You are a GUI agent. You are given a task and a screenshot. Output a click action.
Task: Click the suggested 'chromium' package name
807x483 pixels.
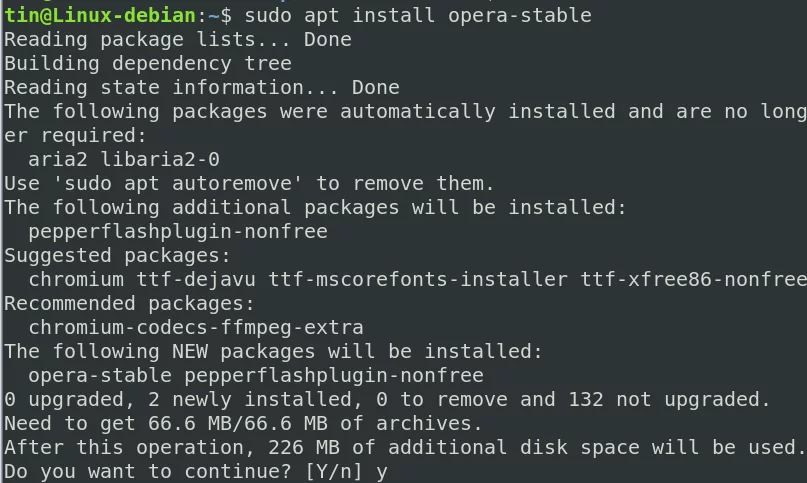pos(76,279)
